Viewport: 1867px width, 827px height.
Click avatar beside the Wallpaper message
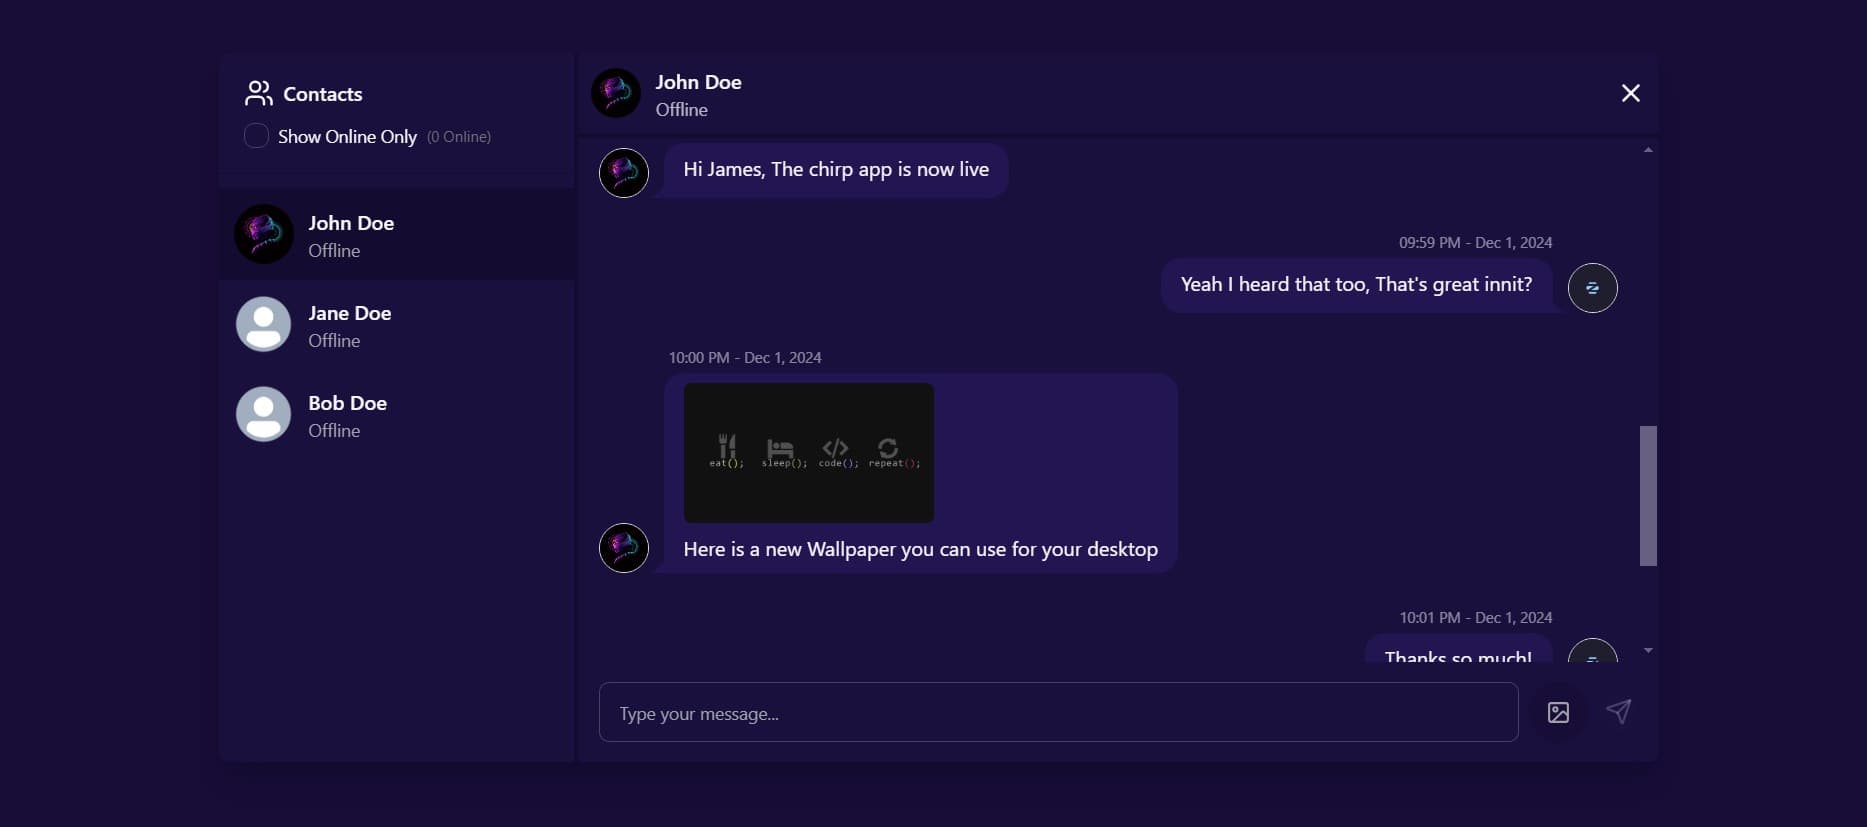click(x=624, y=548)
